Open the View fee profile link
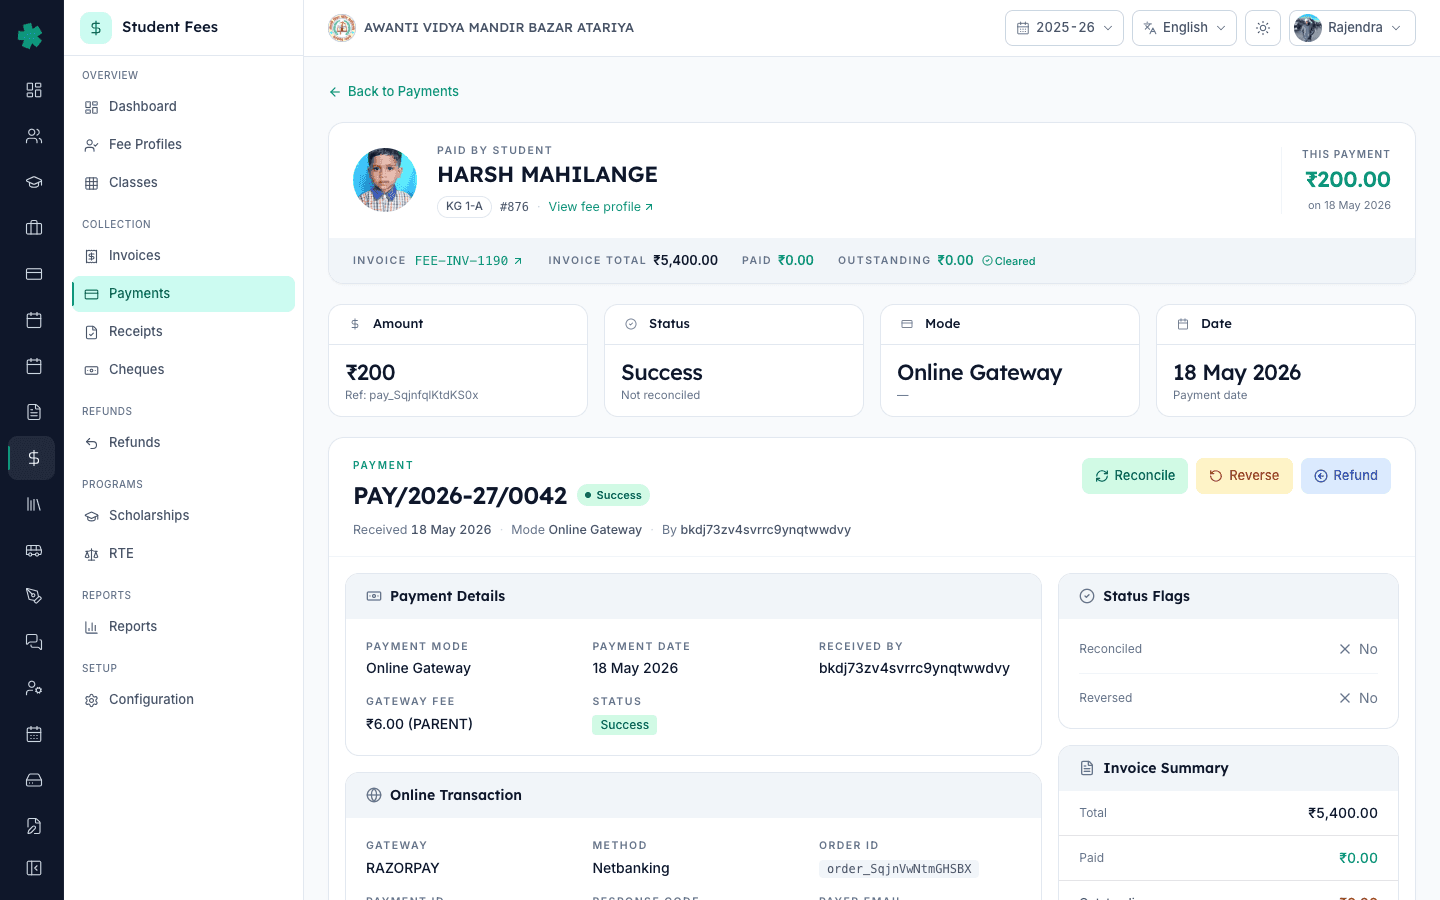Image resolution: width=1440 pixels, height=900 pixels. tap(601, 207)
